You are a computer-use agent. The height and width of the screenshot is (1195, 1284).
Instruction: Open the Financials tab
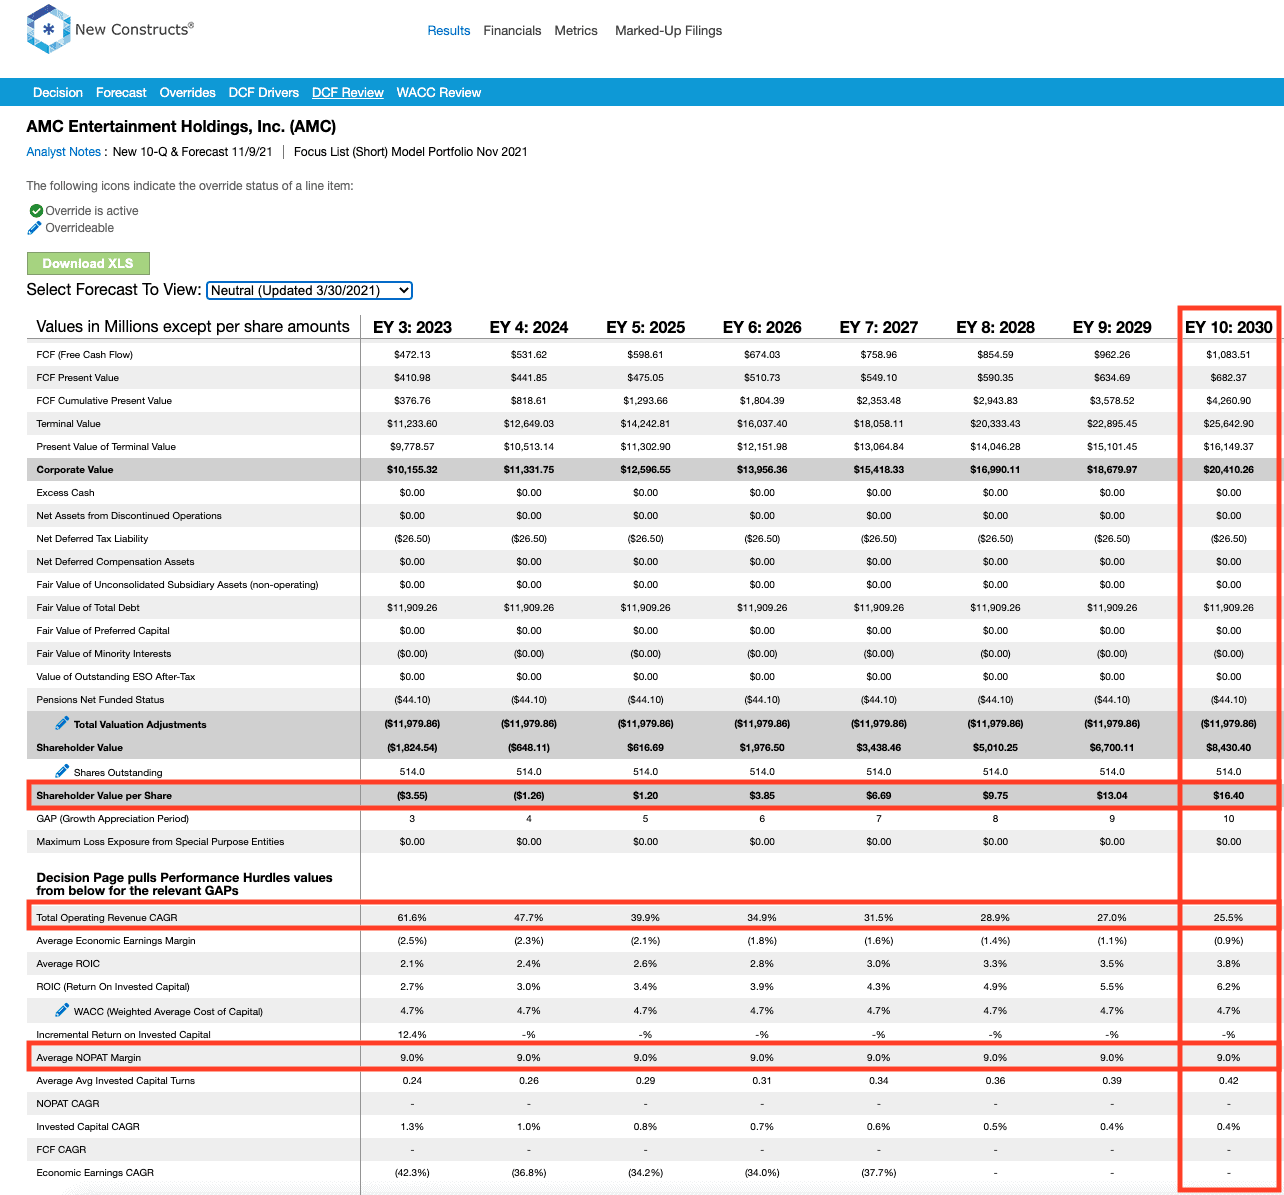coord(512,31)
